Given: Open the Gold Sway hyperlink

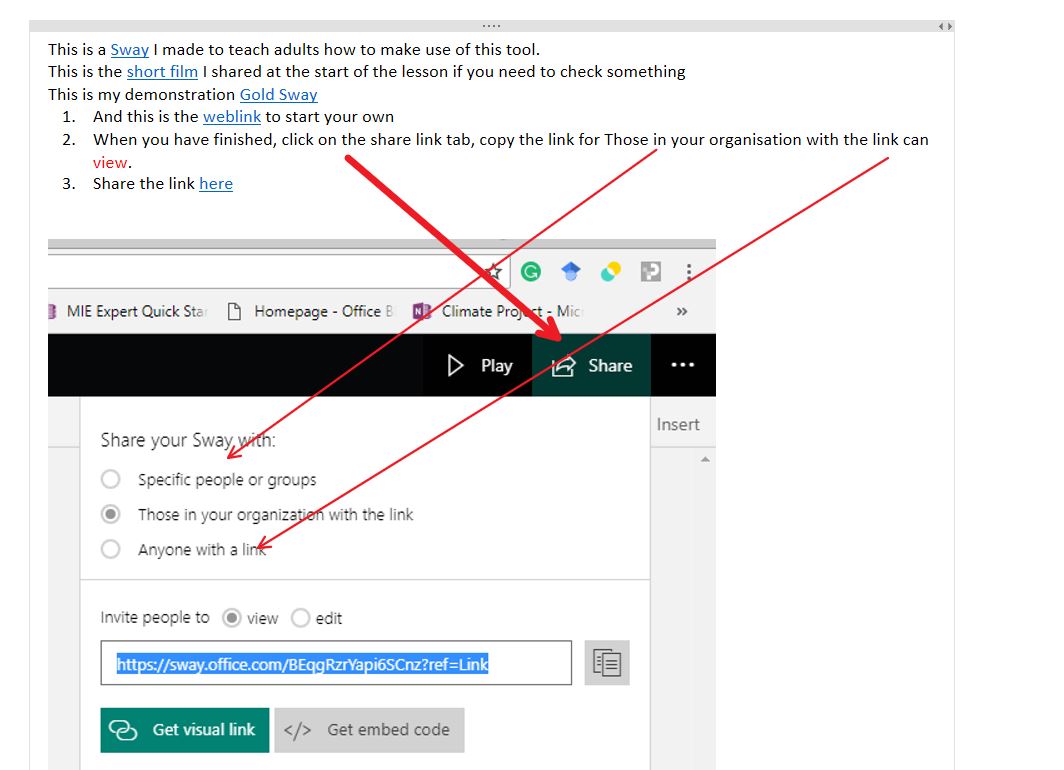Looking at the screenshot, I should pyautogui.click(x=278, y=95).
